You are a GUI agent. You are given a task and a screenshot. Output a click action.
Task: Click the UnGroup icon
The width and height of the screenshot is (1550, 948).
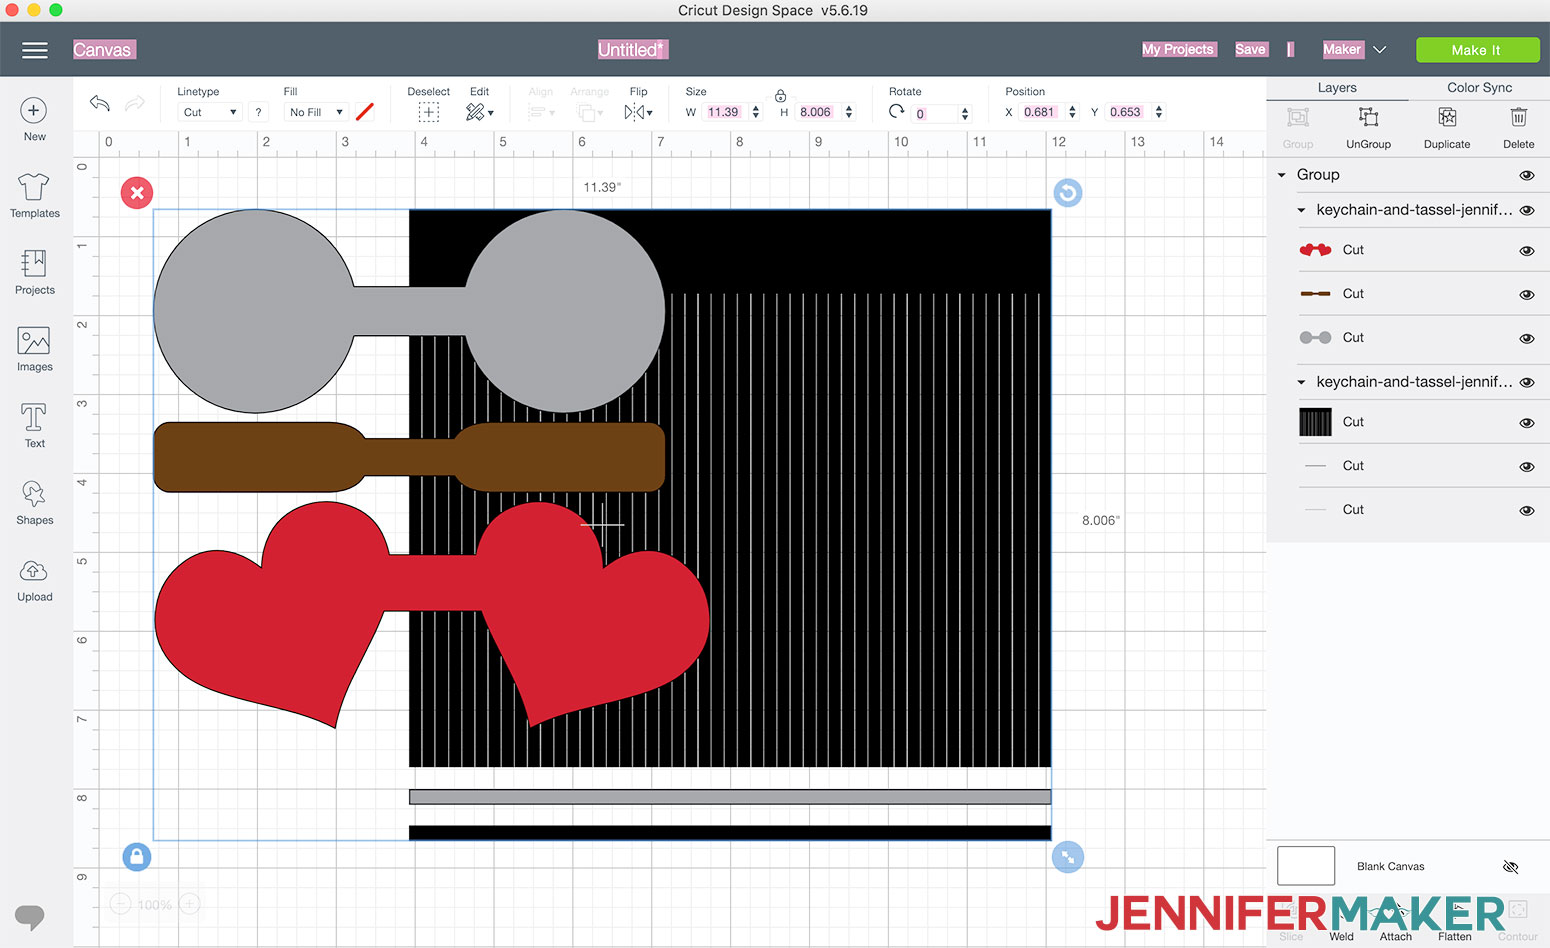[1368, 118]
